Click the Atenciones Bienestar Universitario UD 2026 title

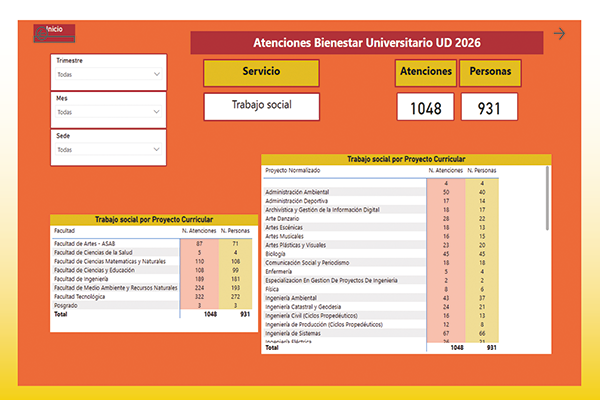click(367, 42)
